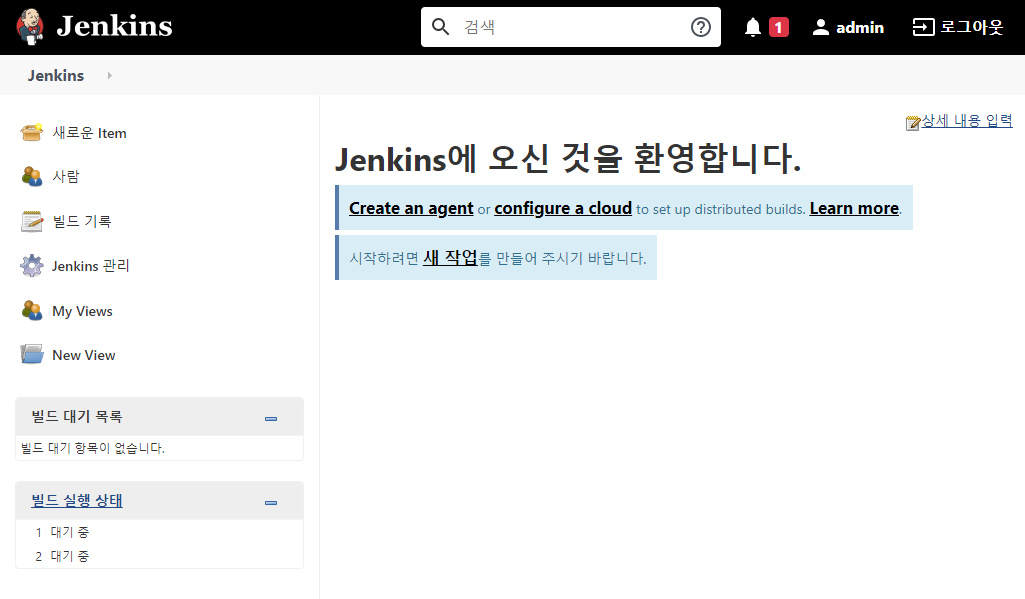The width and height of the screenshot is (1025, 599).
Task: Click the 상세 내용 입력 edit icon
Action: (913, 123)
